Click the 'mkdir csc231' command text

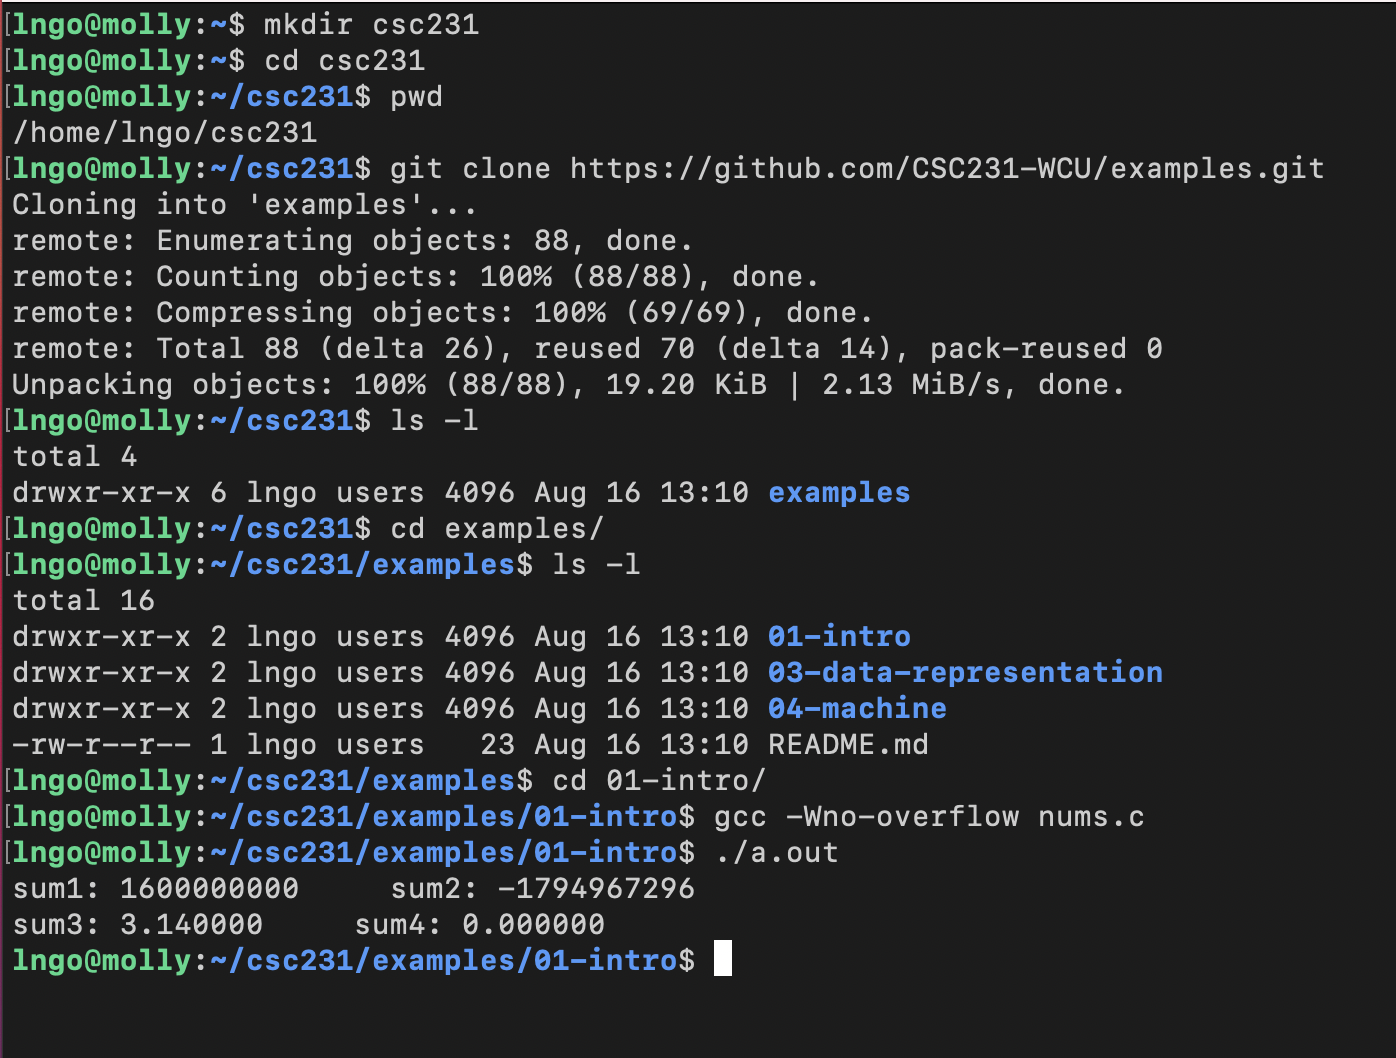click(x=371, y=24)
